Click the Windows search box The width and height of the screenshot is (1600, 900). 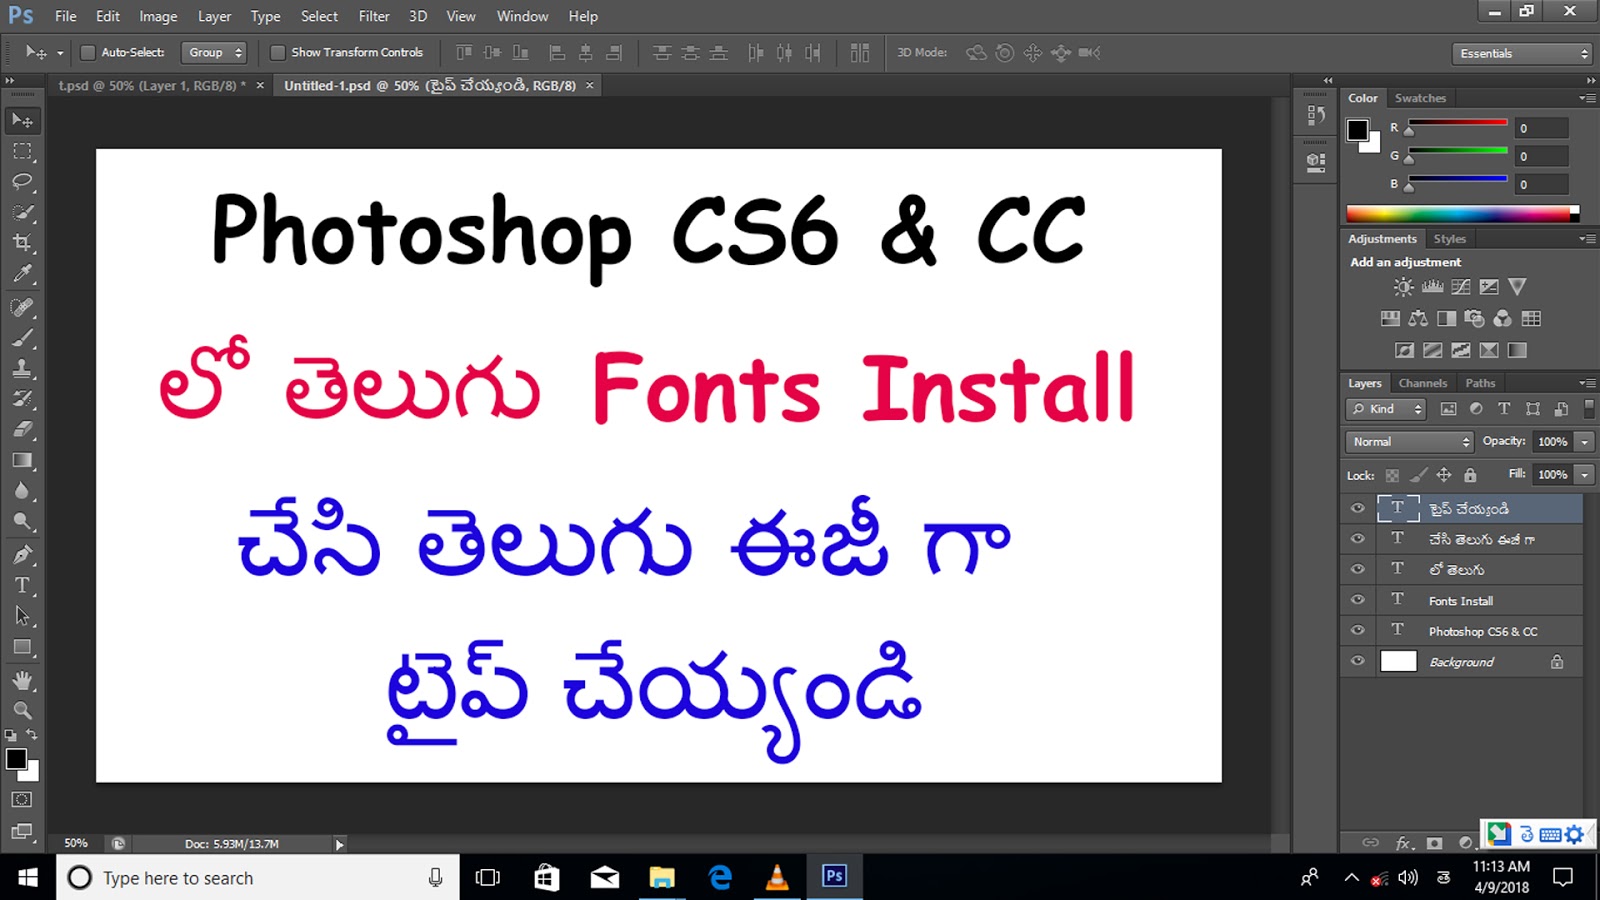pyautogui.click(x=258, y=878)
